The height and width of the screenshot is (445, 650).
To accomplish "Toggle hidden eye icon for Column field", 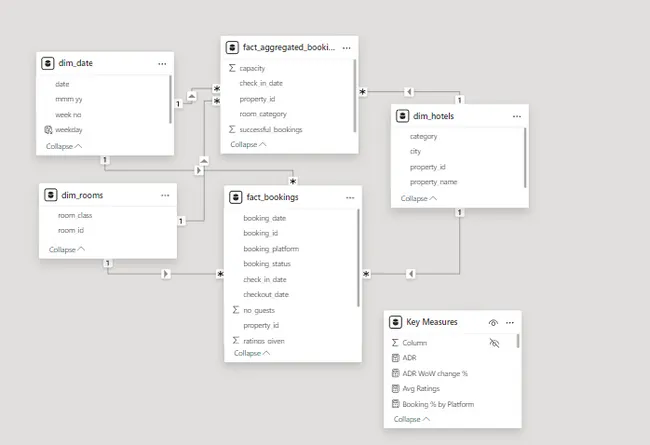I will click(492, 342).
